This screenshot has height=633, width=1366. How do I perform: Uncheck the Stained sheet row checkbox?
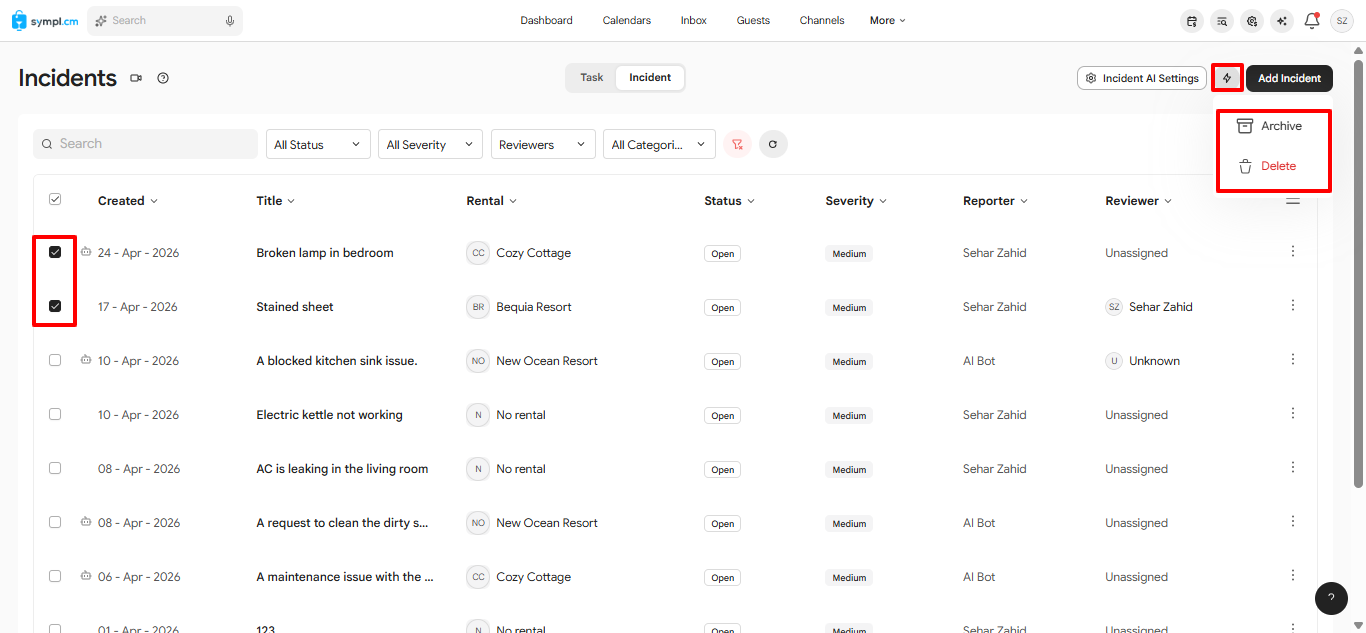click(55, 306)
